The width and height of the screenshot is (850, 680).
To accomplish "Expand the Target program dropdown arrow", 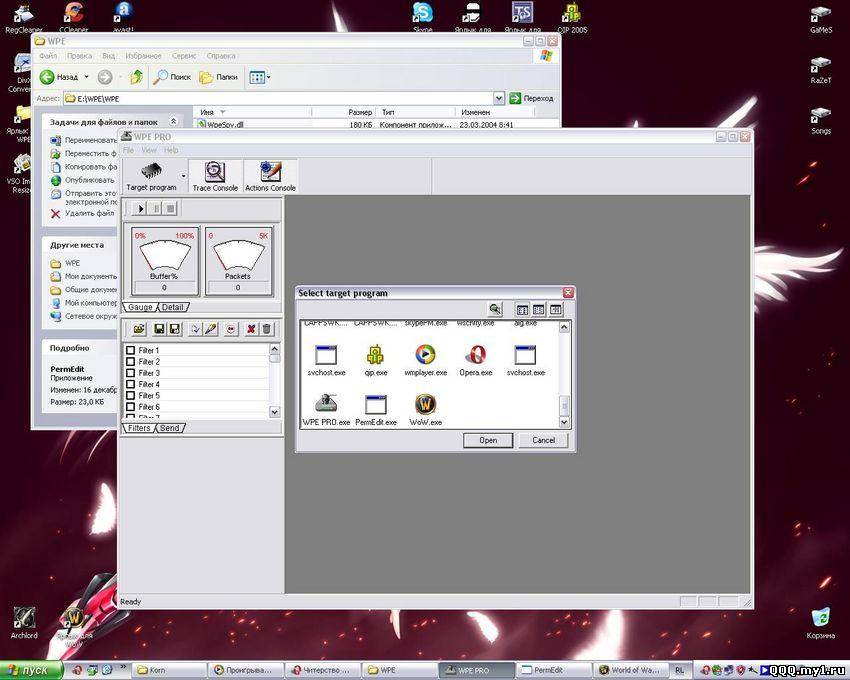I will [x=182, y=176].
